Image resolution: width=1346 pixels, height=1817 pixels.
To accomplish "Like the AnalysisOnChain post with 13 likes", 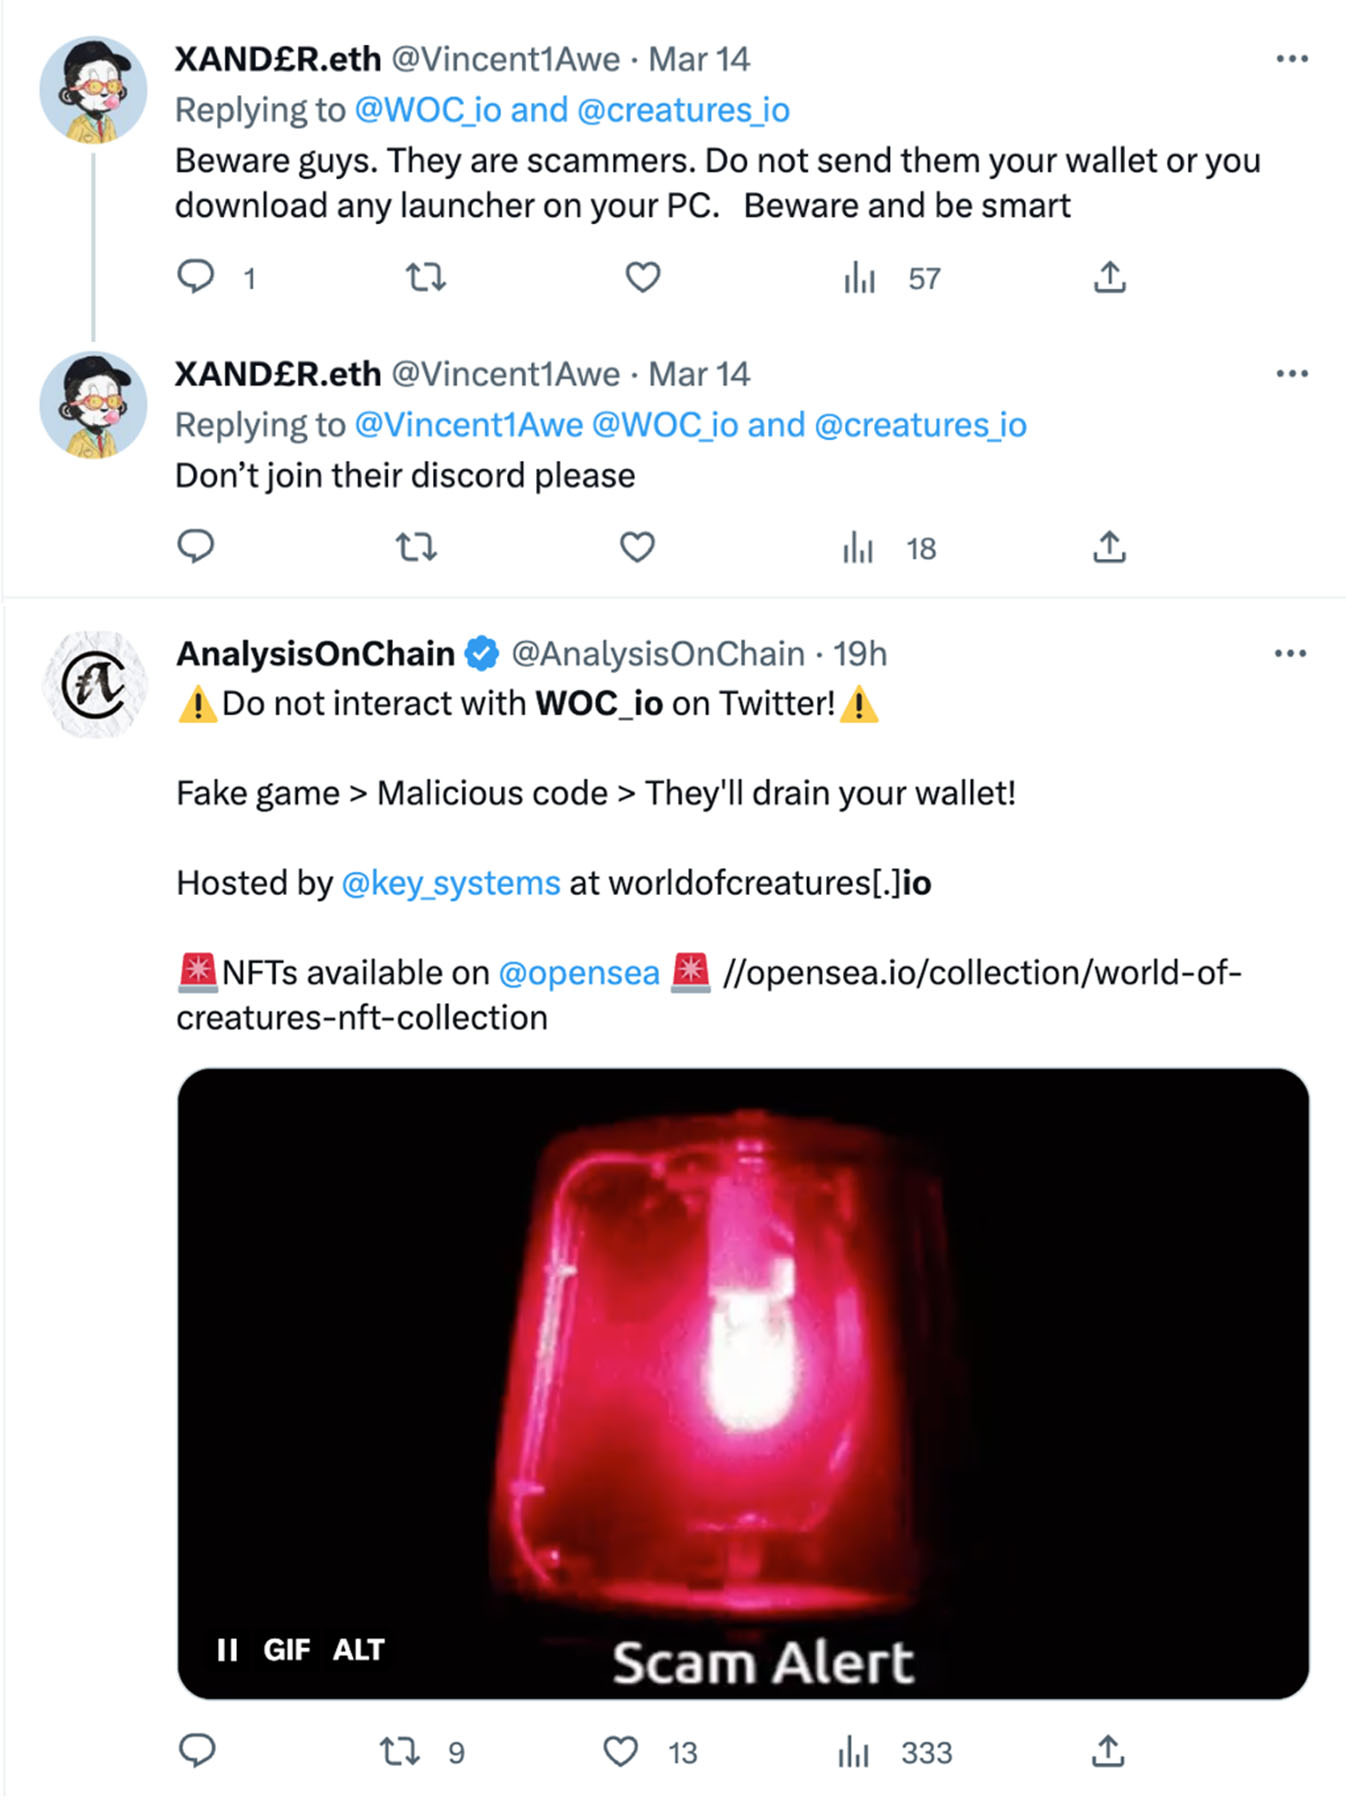I will [621, 1751].
